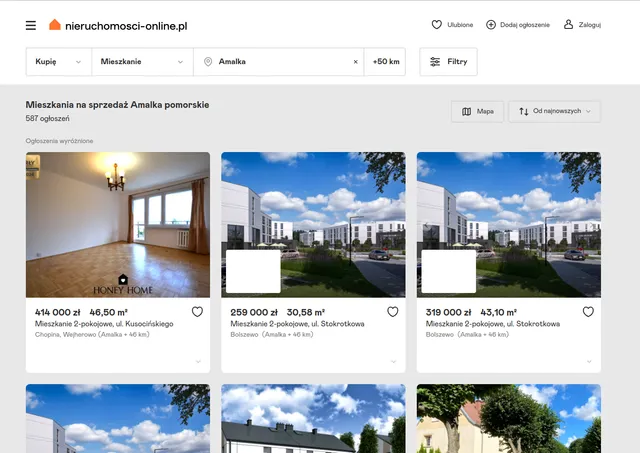Show listings on Mapa

click(x=477, y=111)
